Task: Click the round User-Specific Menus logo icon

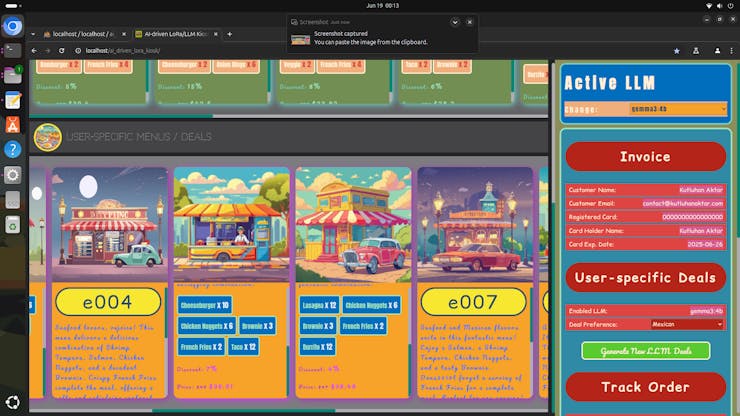Action: (x=43, y=136)
